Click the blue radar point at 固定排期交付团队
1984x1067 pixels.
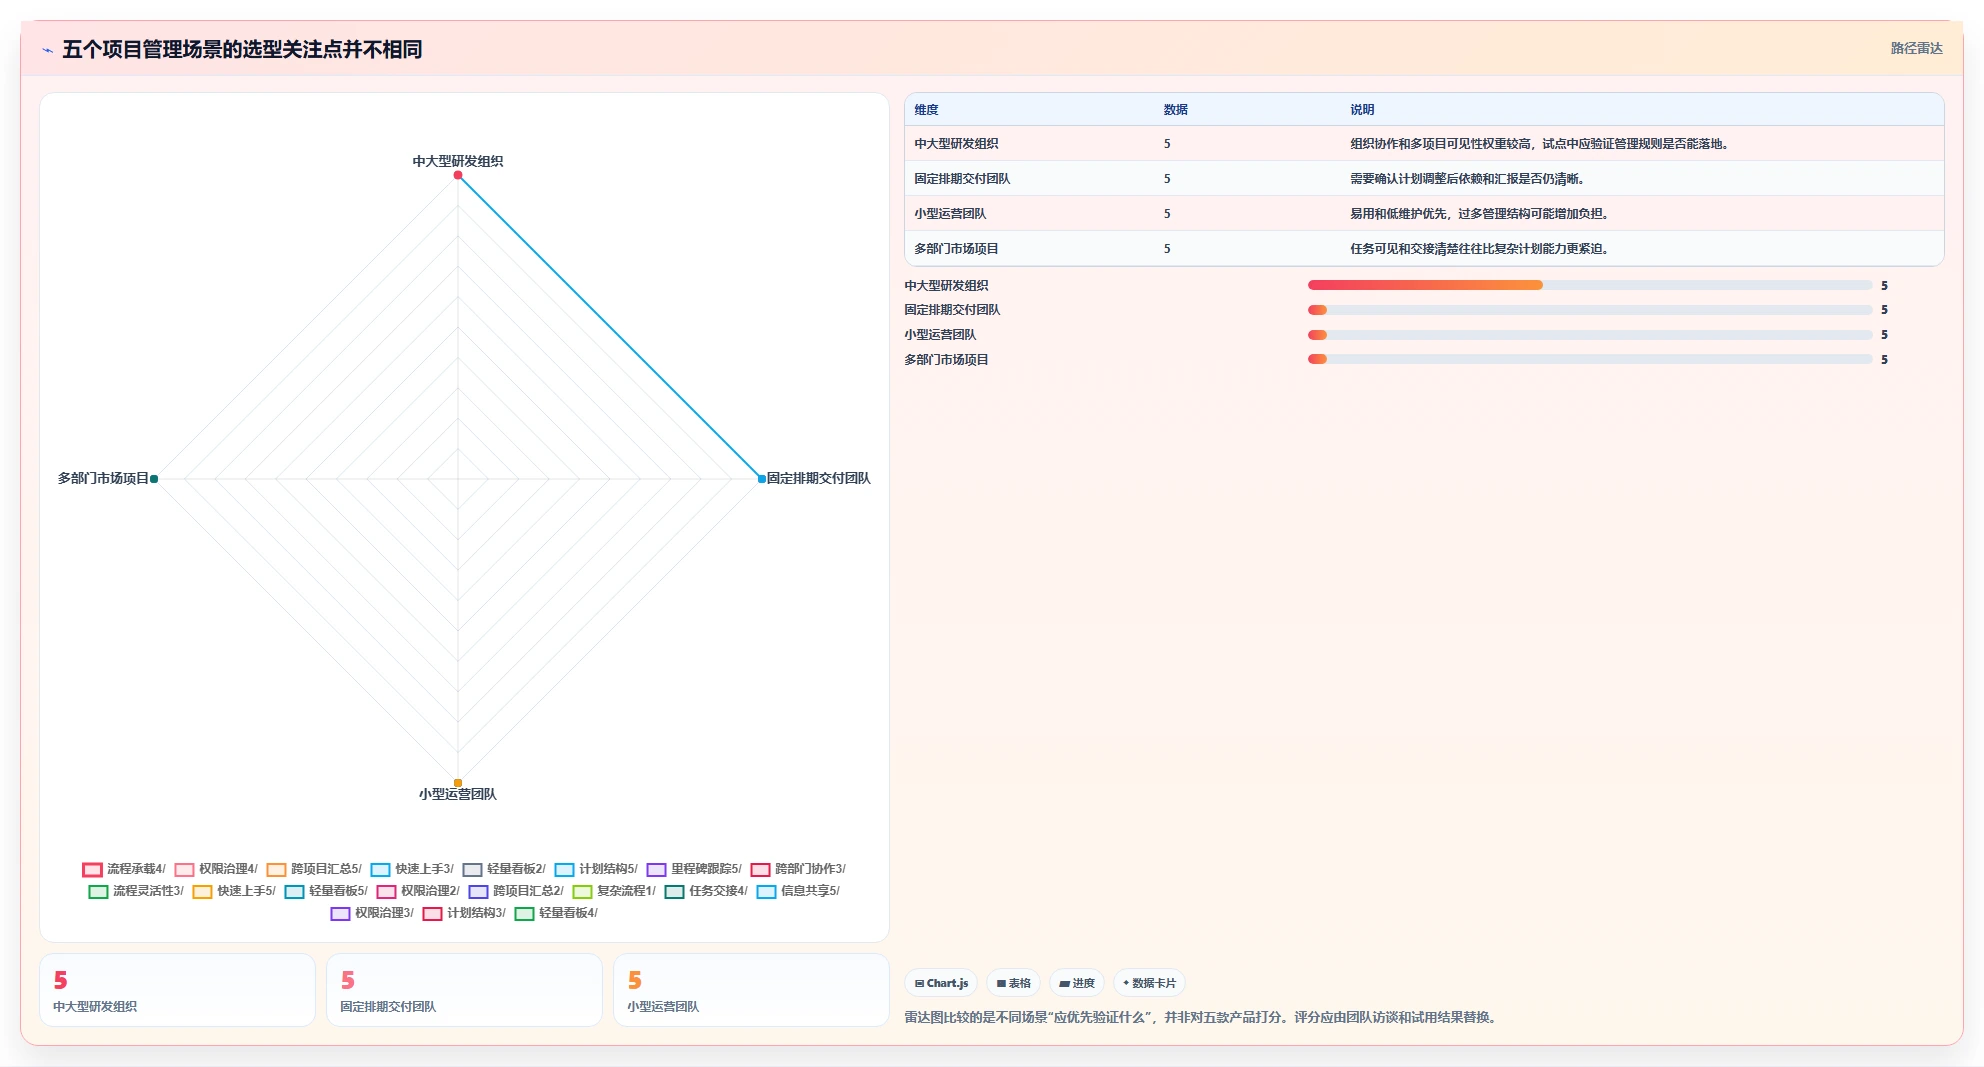[x=762, y=479]
